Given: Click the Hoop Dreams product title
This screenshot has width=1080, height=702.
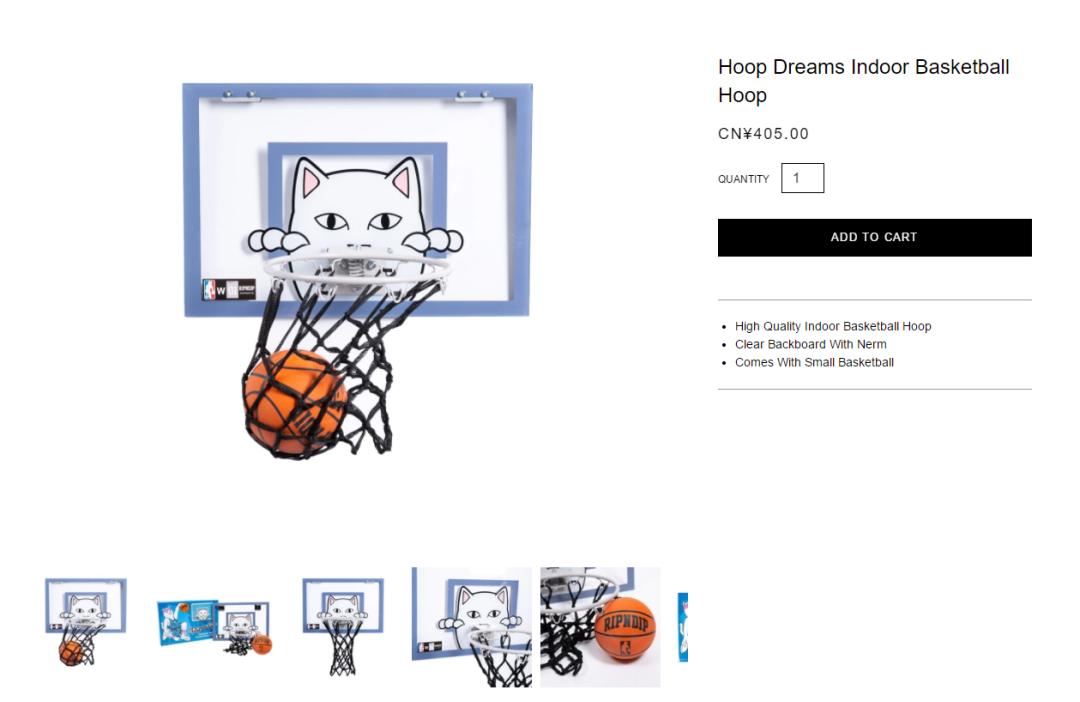Looking at the screenshot, I should (863, 81).
